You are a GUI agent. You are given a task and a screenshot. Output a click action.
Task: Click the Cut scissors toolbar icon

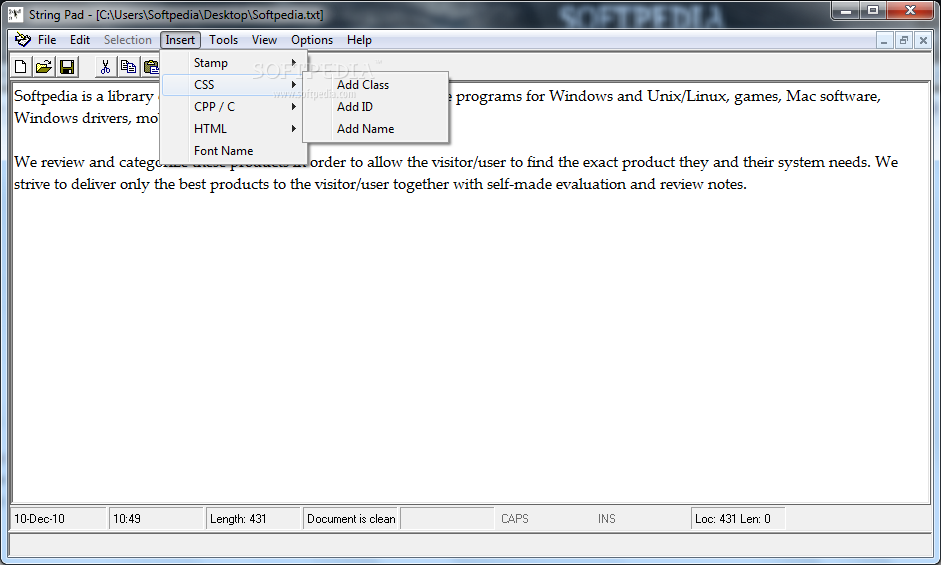coord(106,67)
